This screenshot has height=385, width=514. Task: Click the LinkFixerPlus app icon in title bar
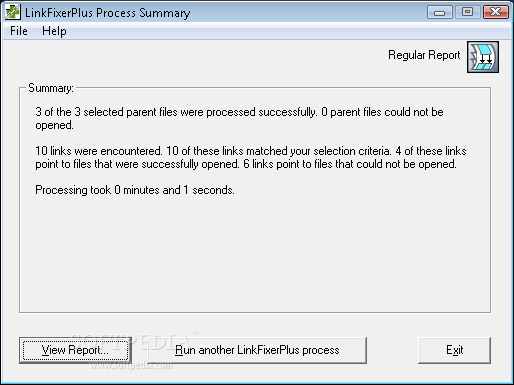(x=13, y=12)
